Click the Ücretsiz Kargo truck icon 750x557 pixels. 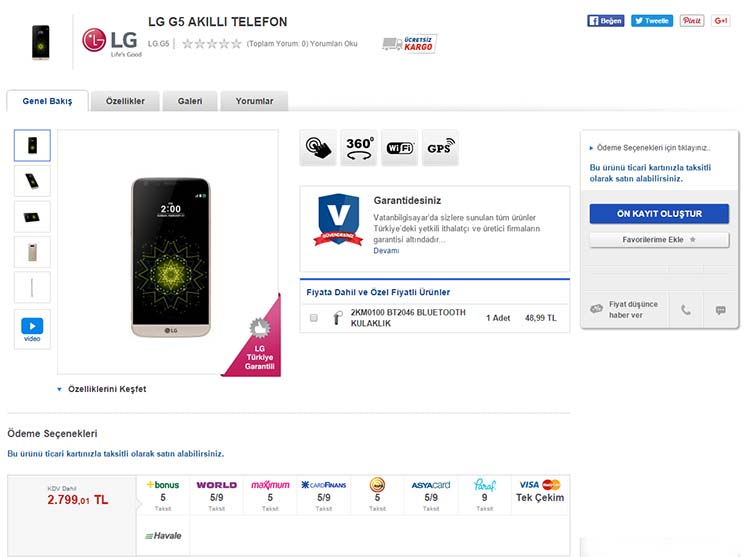point(409,43)
